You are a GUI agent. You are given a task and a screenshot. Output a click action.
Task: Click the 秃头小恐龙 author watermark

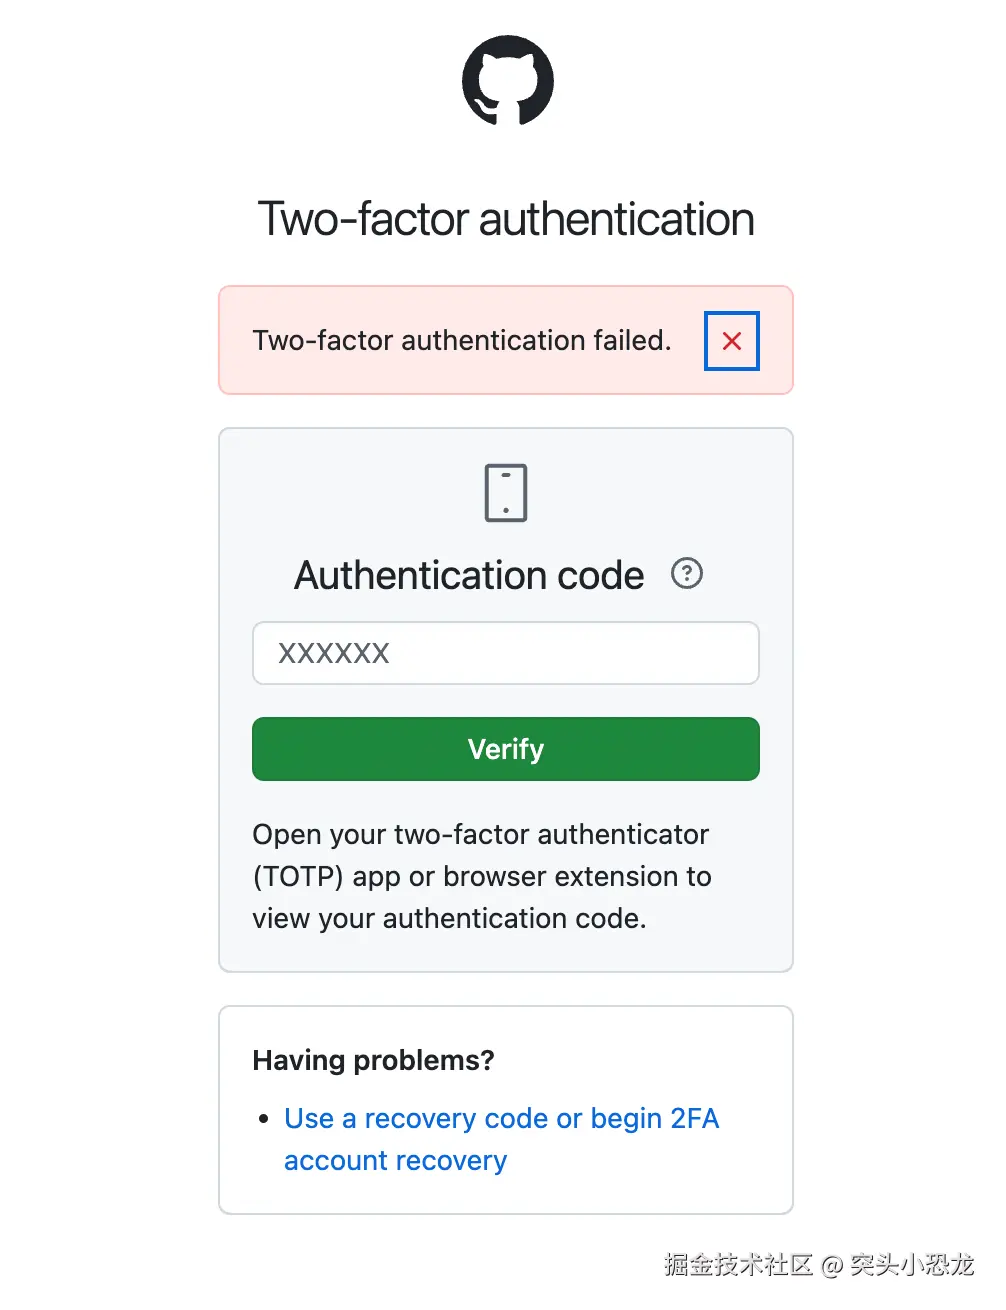pos(912,1265)
